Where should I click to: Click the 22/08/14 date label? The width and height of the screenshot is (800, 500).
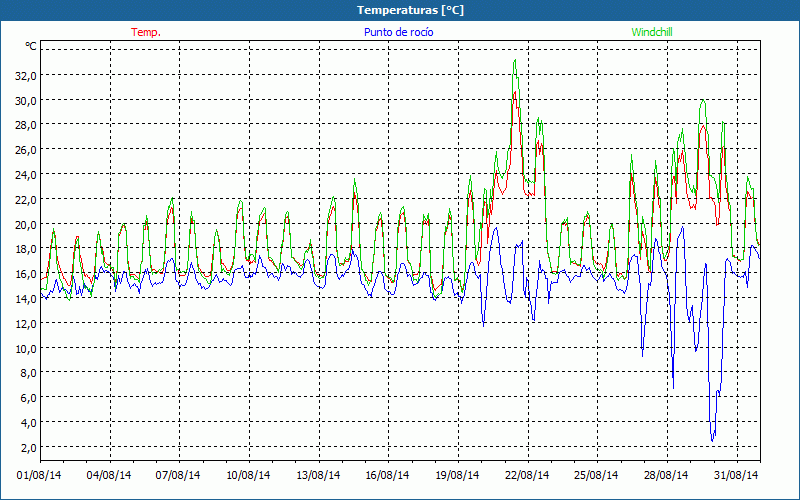(x=527, y=475)
